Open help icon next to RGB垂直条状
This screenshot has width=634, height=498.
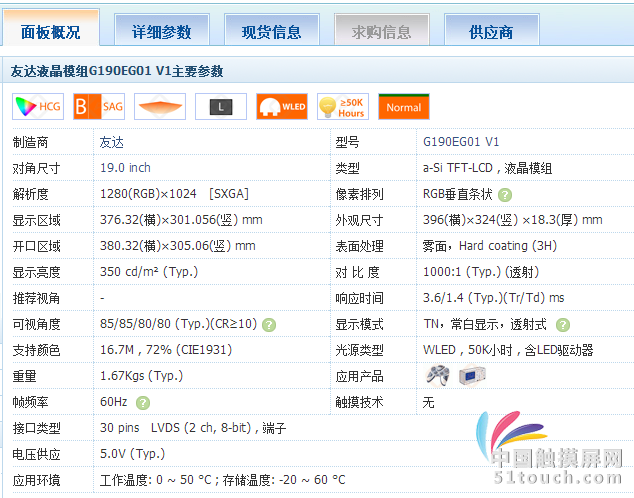(505, 195)
